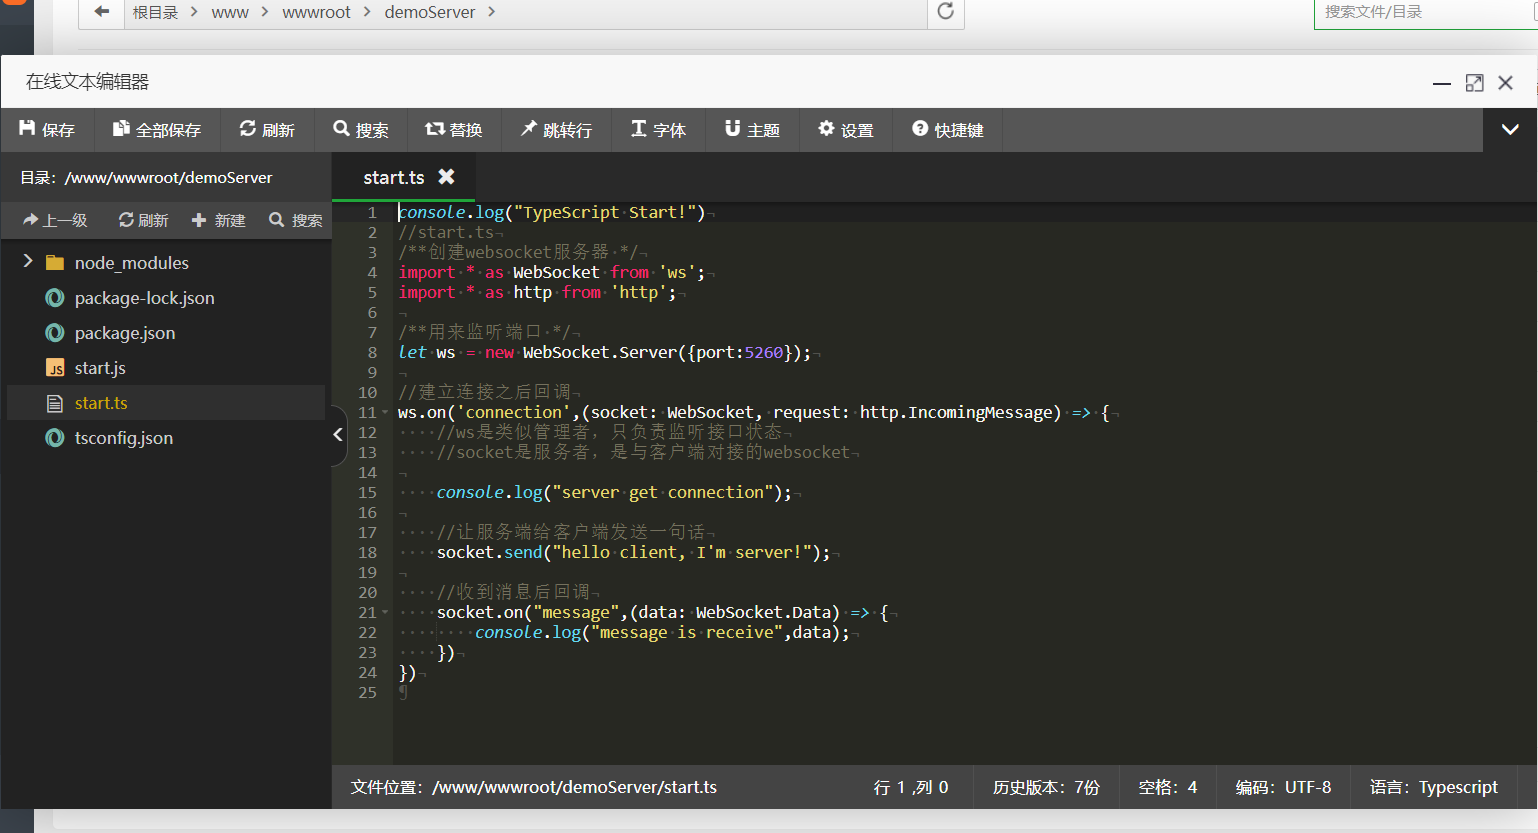Navigate to wwwroot in the breadcrumb
The image size is (1538, 833).
[316, 12]
